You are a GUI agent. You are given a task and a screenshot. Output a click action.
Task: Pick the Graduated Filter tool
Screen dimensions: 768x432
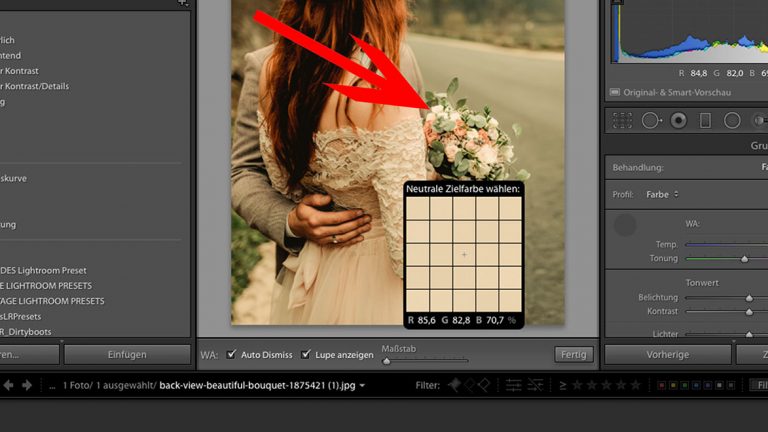[705, 120]
